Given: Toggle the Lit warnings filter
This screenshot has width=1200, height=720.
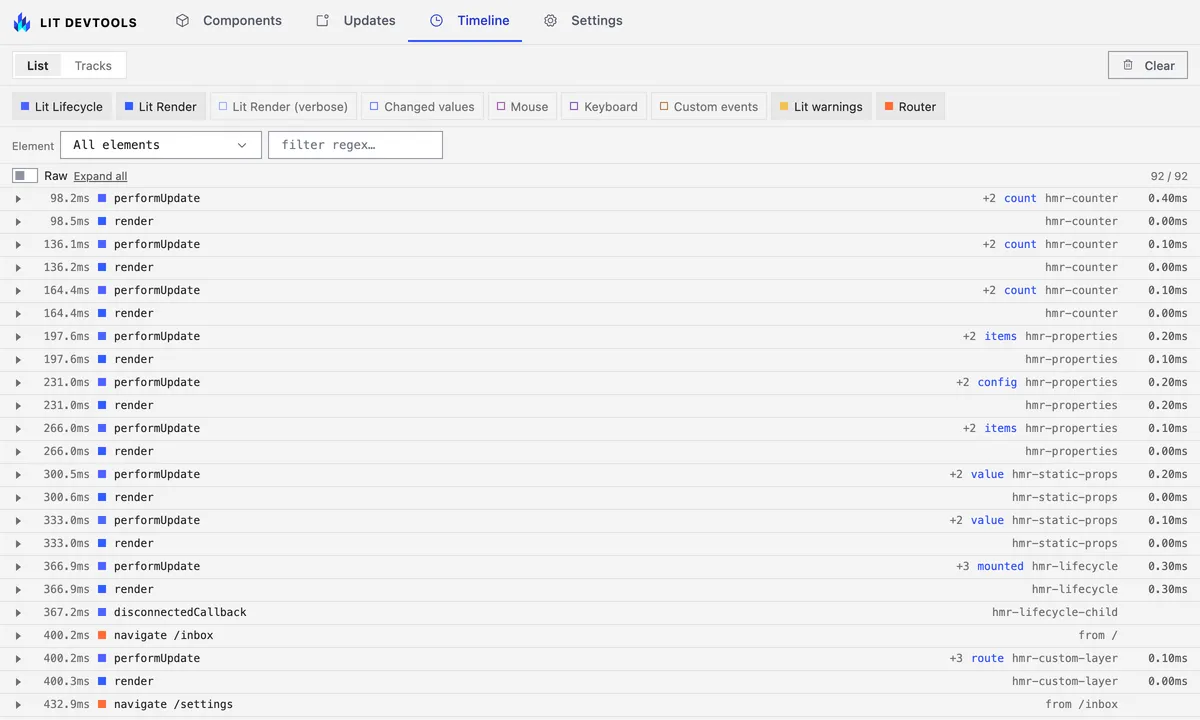Looking at the screenshot, I should pyautogui.click(x=821, y=106).
